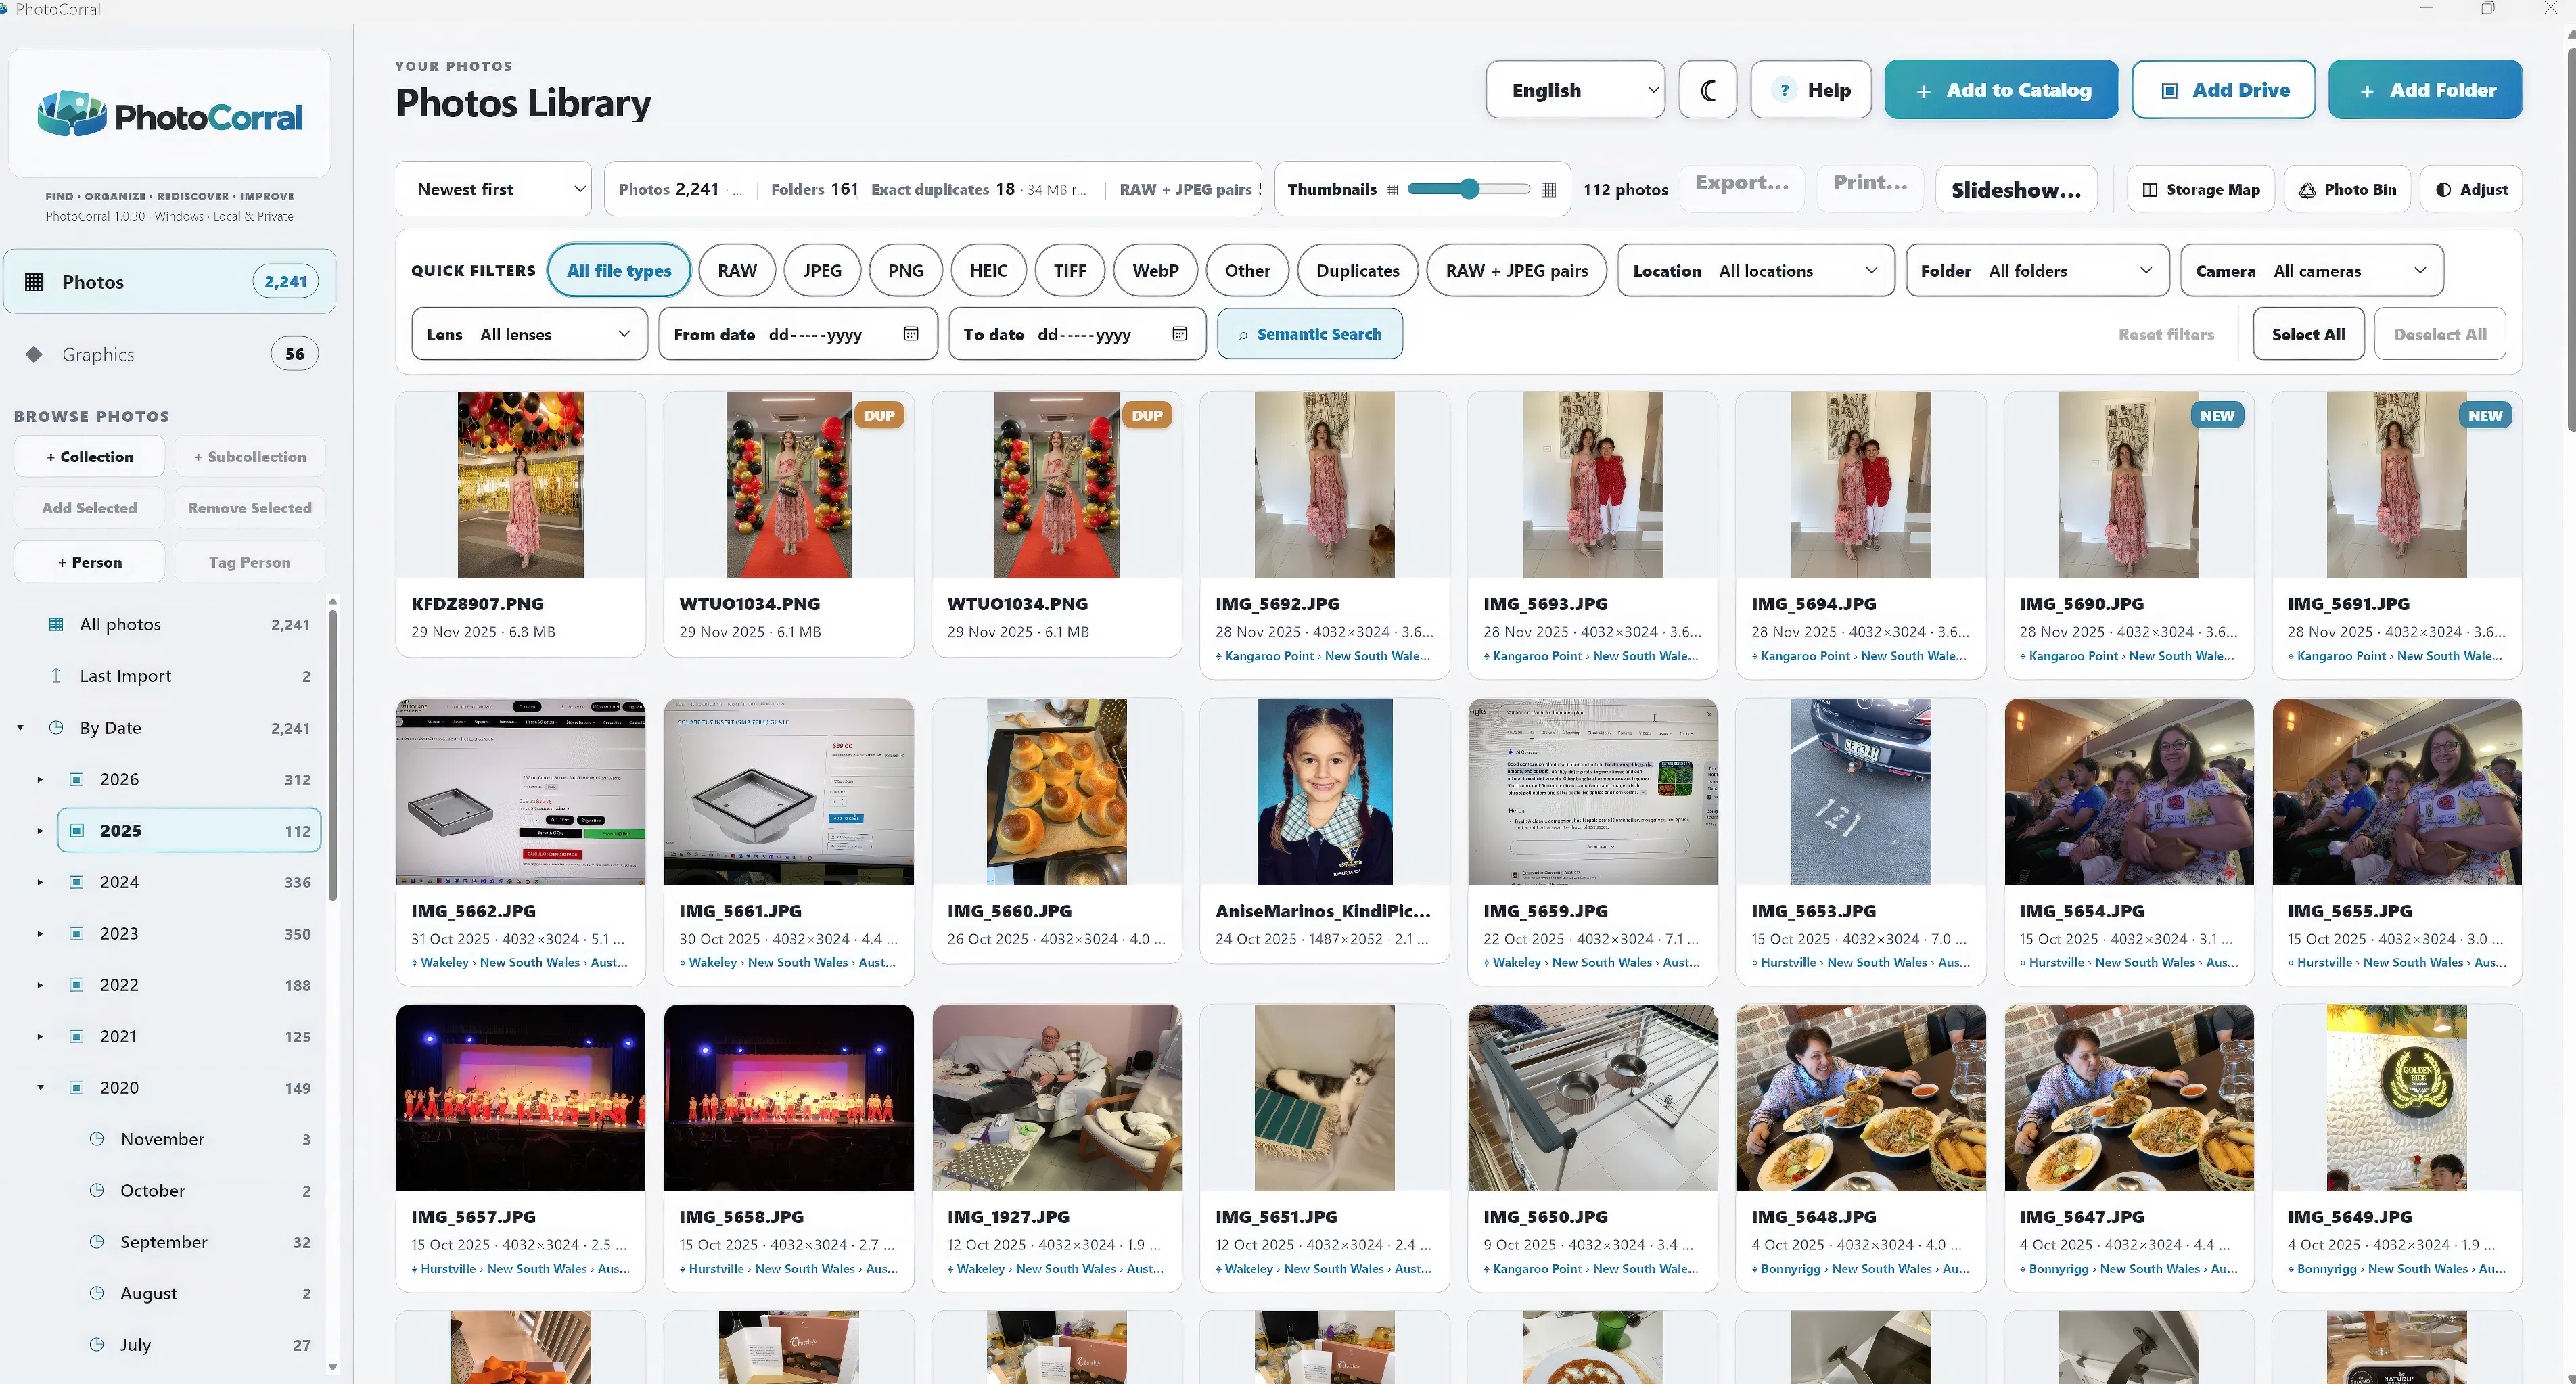Screen dimensions: 2576x1384
Task: Toggle the RAW + JPEG pairs filter chip
Action: [1516, 271]
